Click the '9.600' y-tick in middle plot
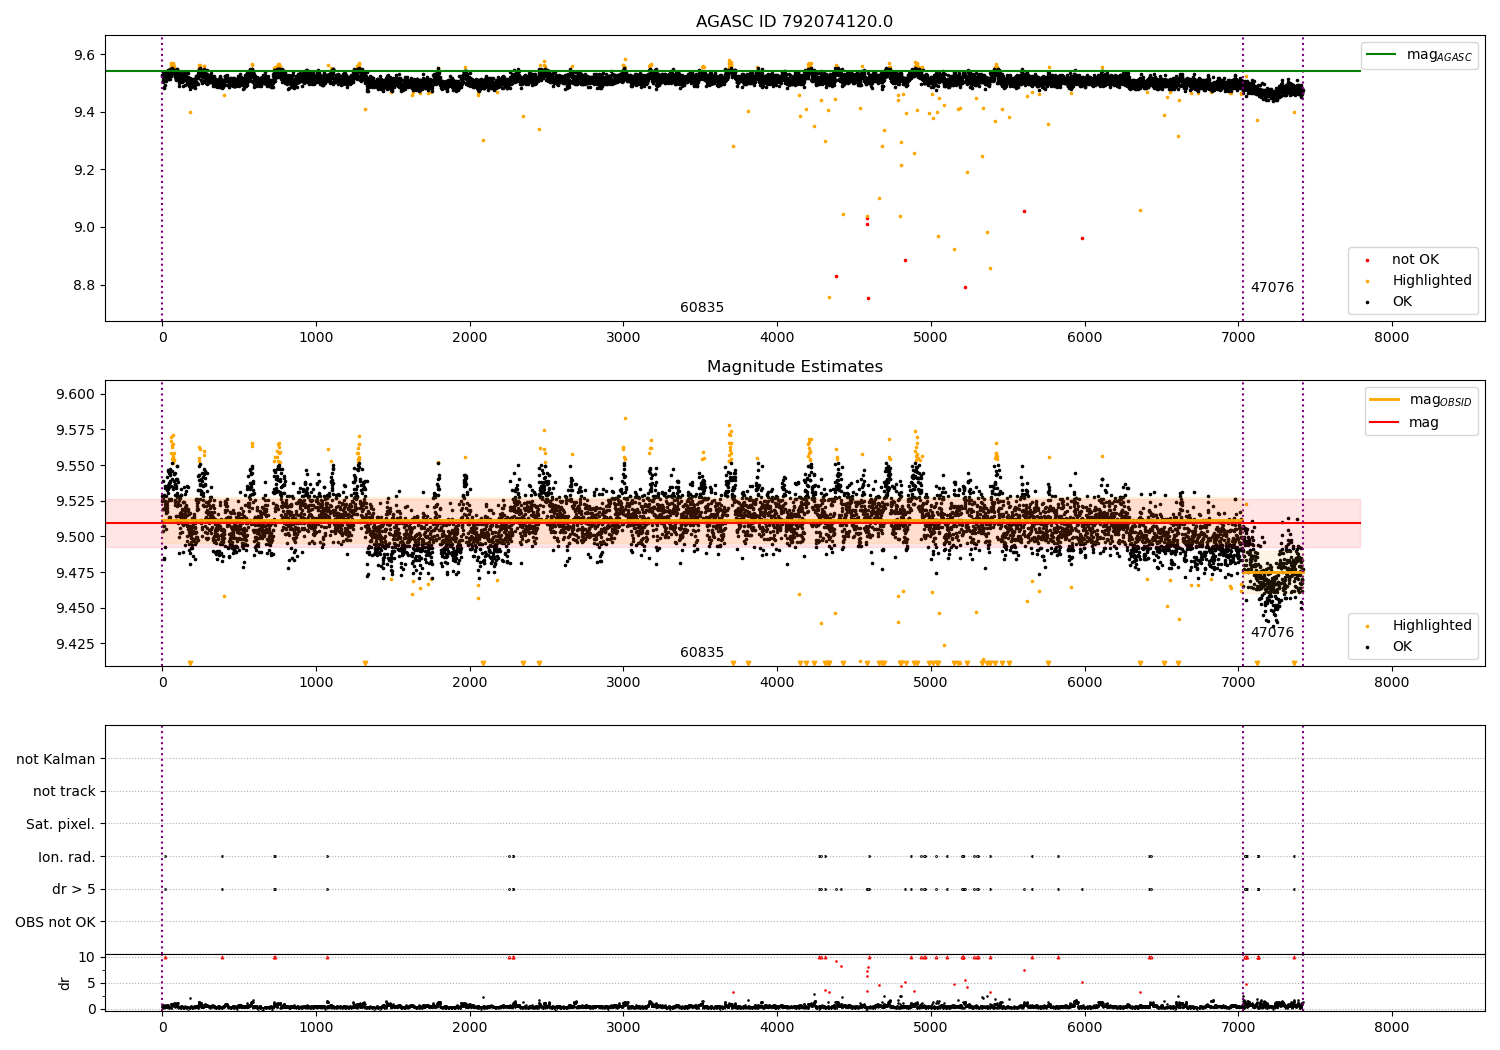1500x1050 pixels. (x=75, y=395)
